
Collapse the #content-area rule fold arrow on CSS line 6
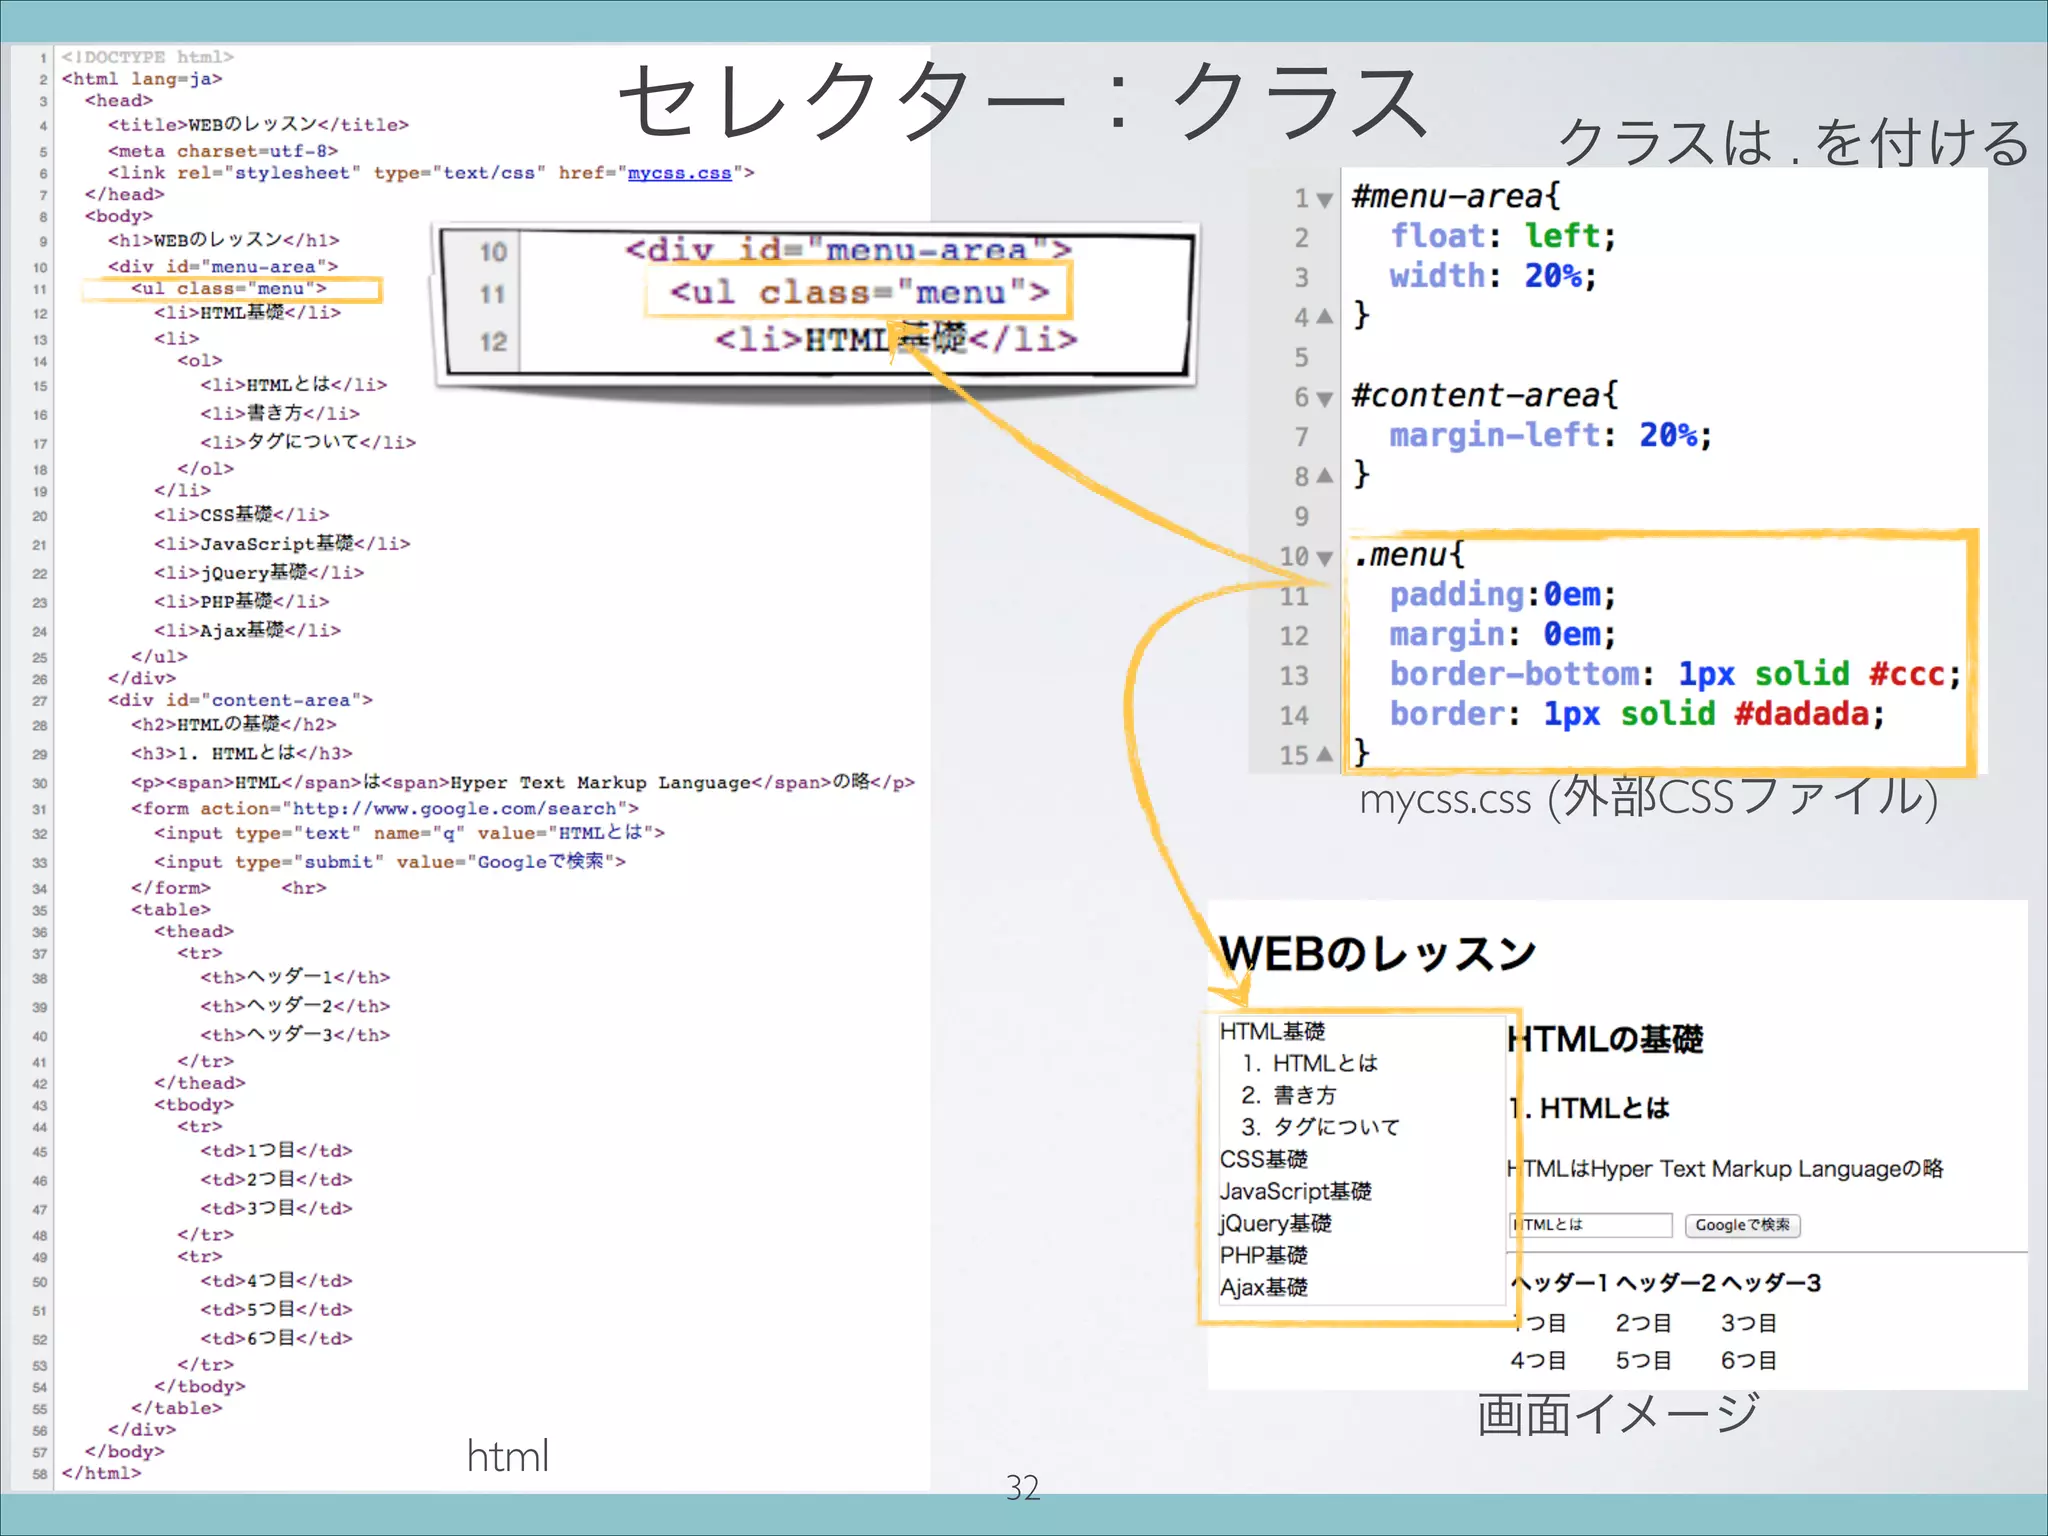(x=1325, y=399)
